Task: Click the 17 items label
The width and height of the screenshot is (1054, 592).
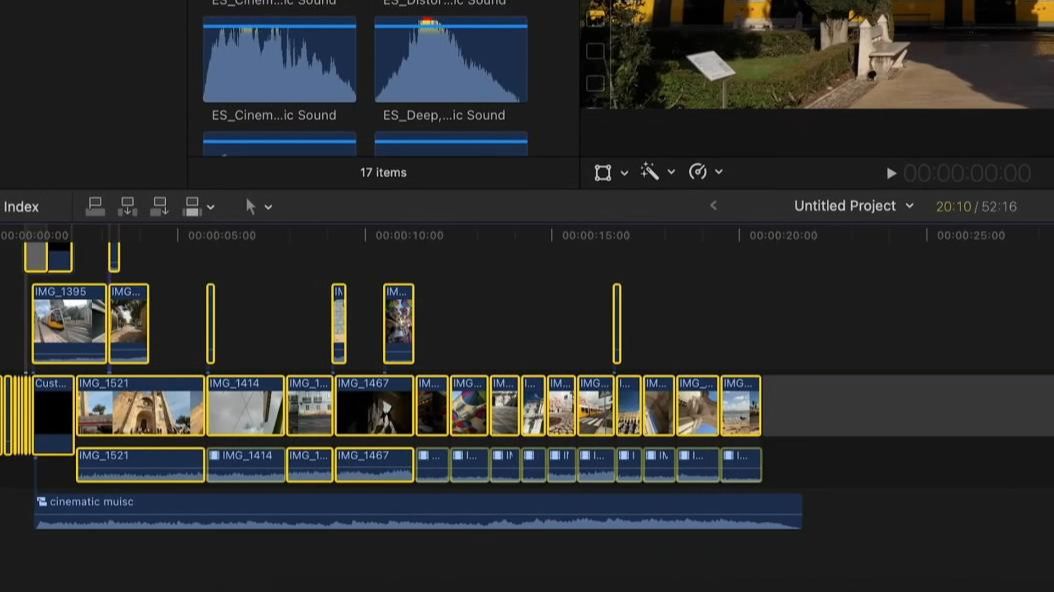Action: [383, 173]
